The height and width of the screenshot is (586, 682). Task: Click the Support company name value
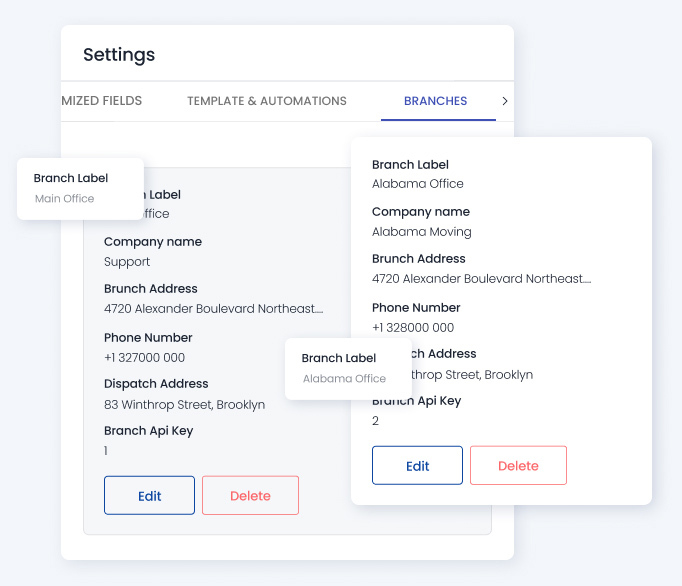127,262
